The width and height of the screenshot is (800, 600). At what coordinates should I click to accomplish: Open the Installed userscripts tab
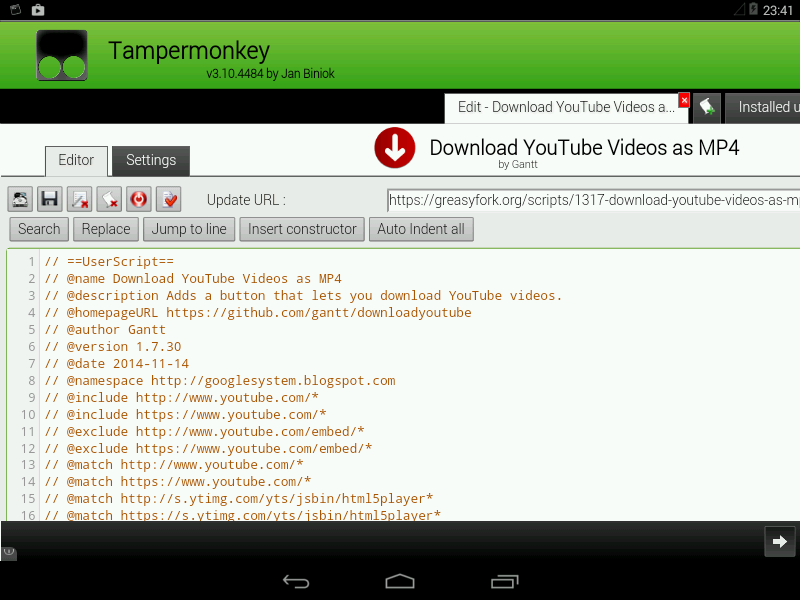pyautogui.click(x=763, y=108)
